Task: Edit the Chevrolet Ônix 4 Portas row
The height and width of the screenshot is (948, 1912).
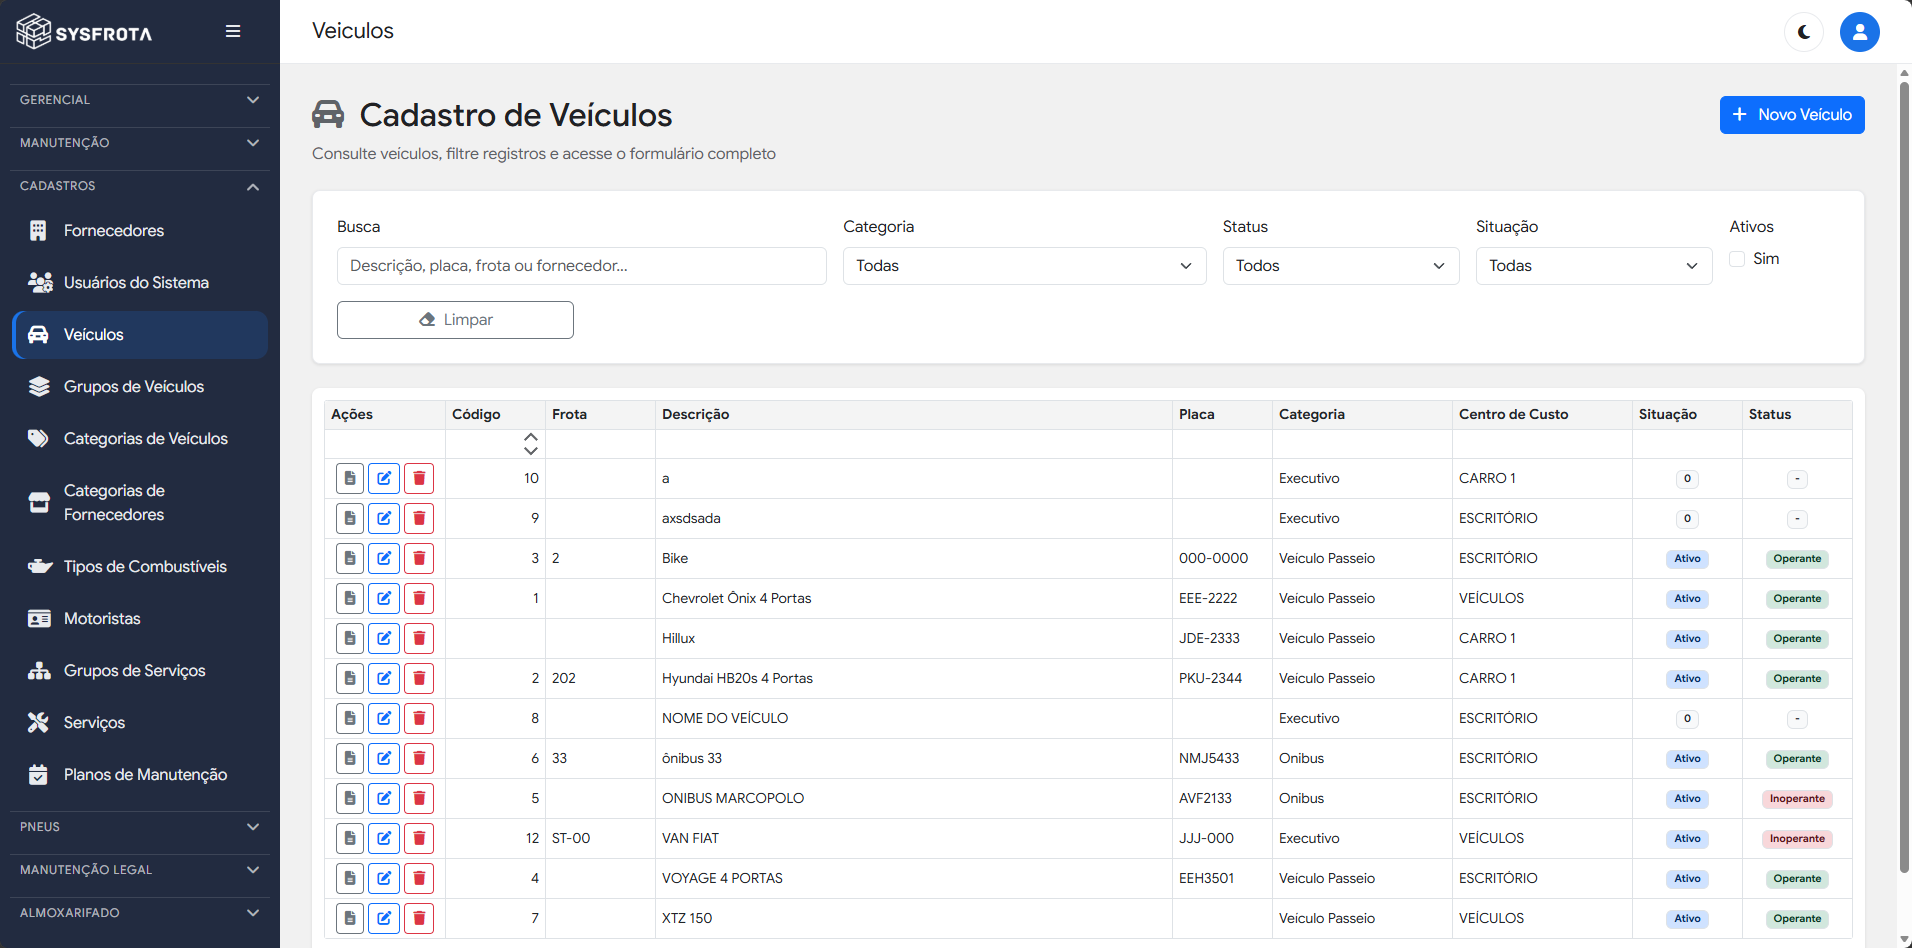Action: 384,599
